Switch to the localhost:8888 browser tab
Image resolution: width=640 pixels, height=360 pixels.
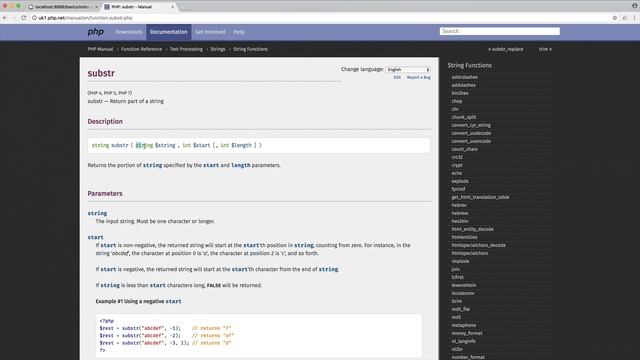click(x=61, y=7)
